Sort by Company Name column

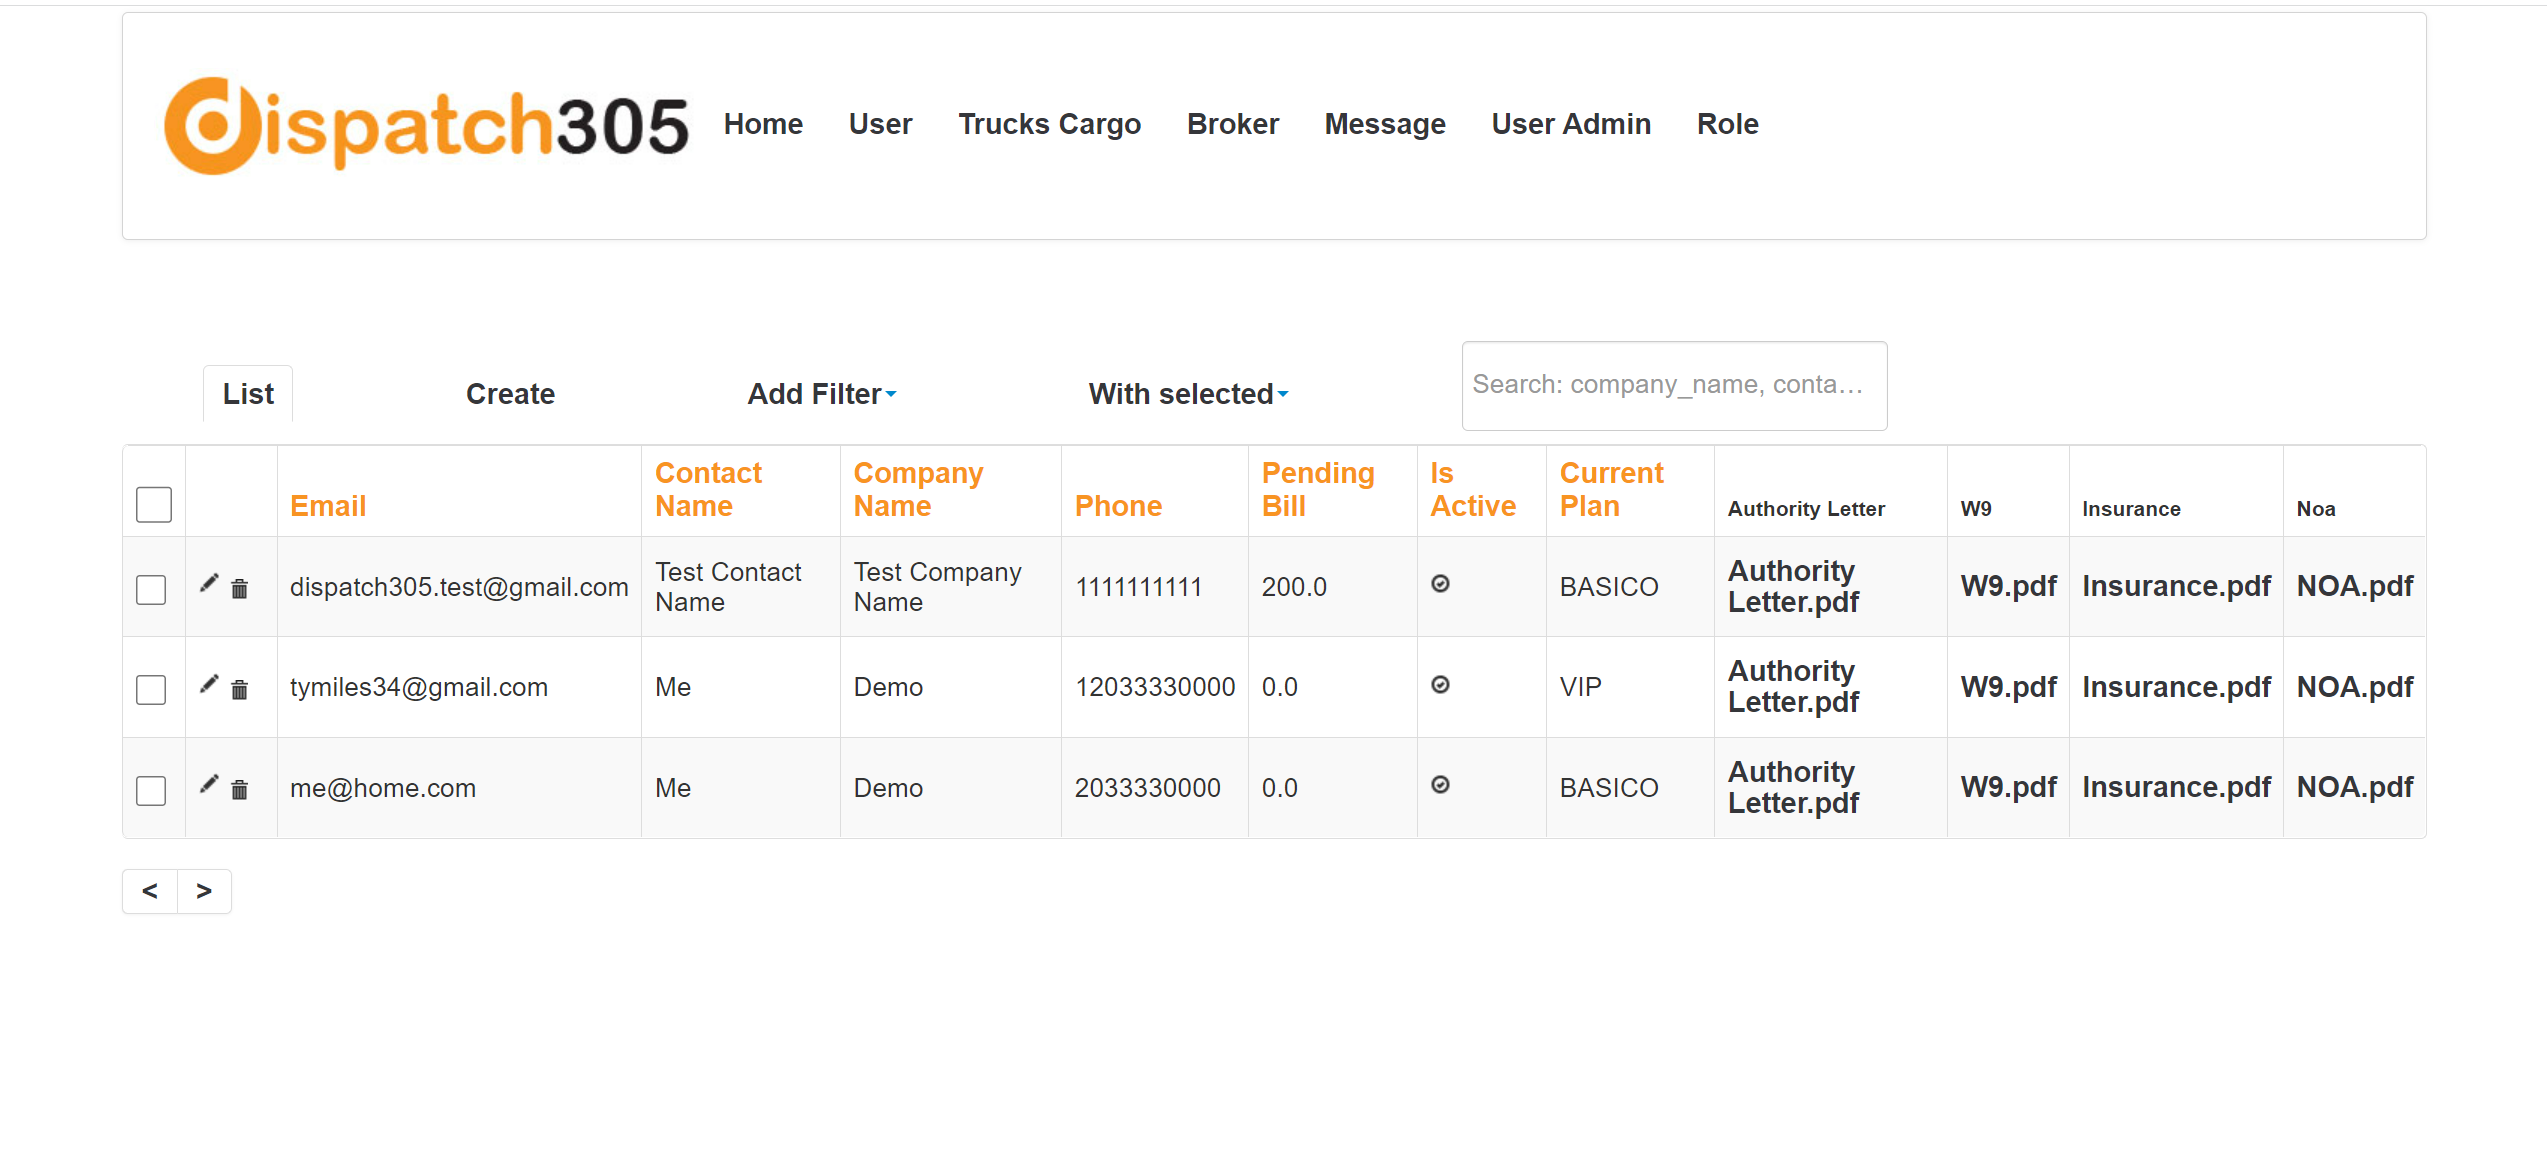point(918,489)
